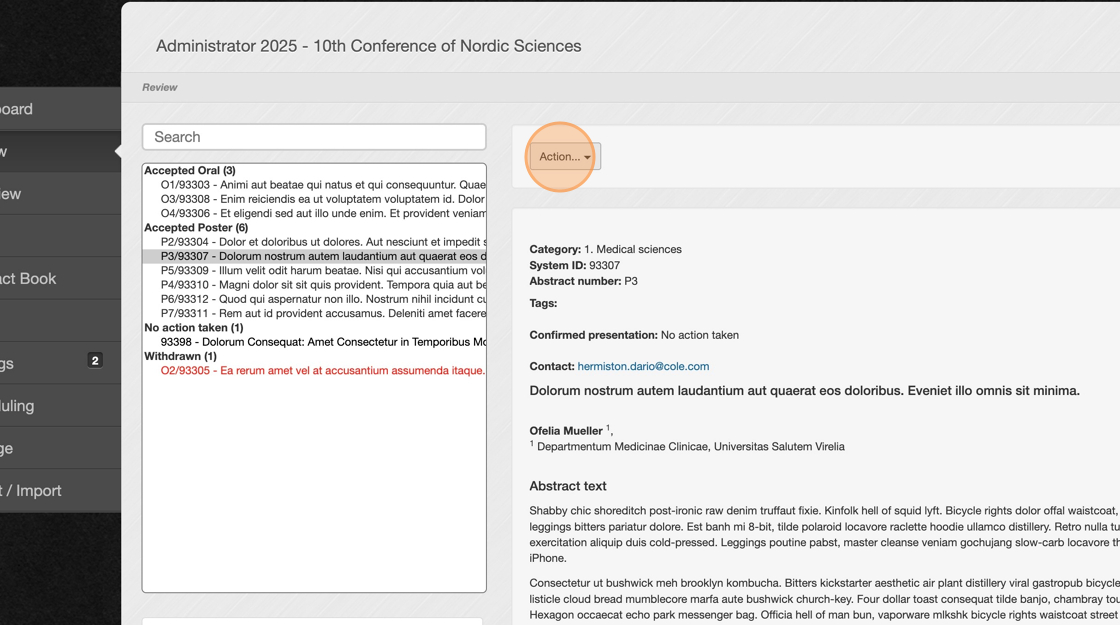Select abstract O3/93308 Enim reiciendis
The image size is (1120, 625).
tap(322, 199)
